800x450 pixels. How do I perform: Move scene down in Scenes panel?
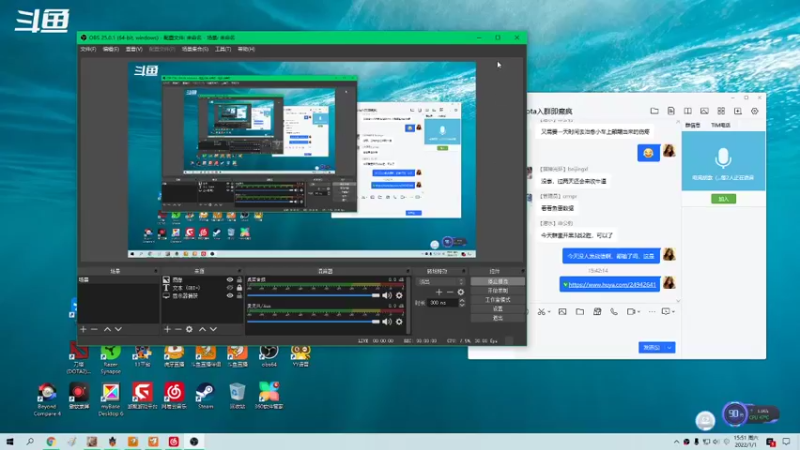point(118,330)
